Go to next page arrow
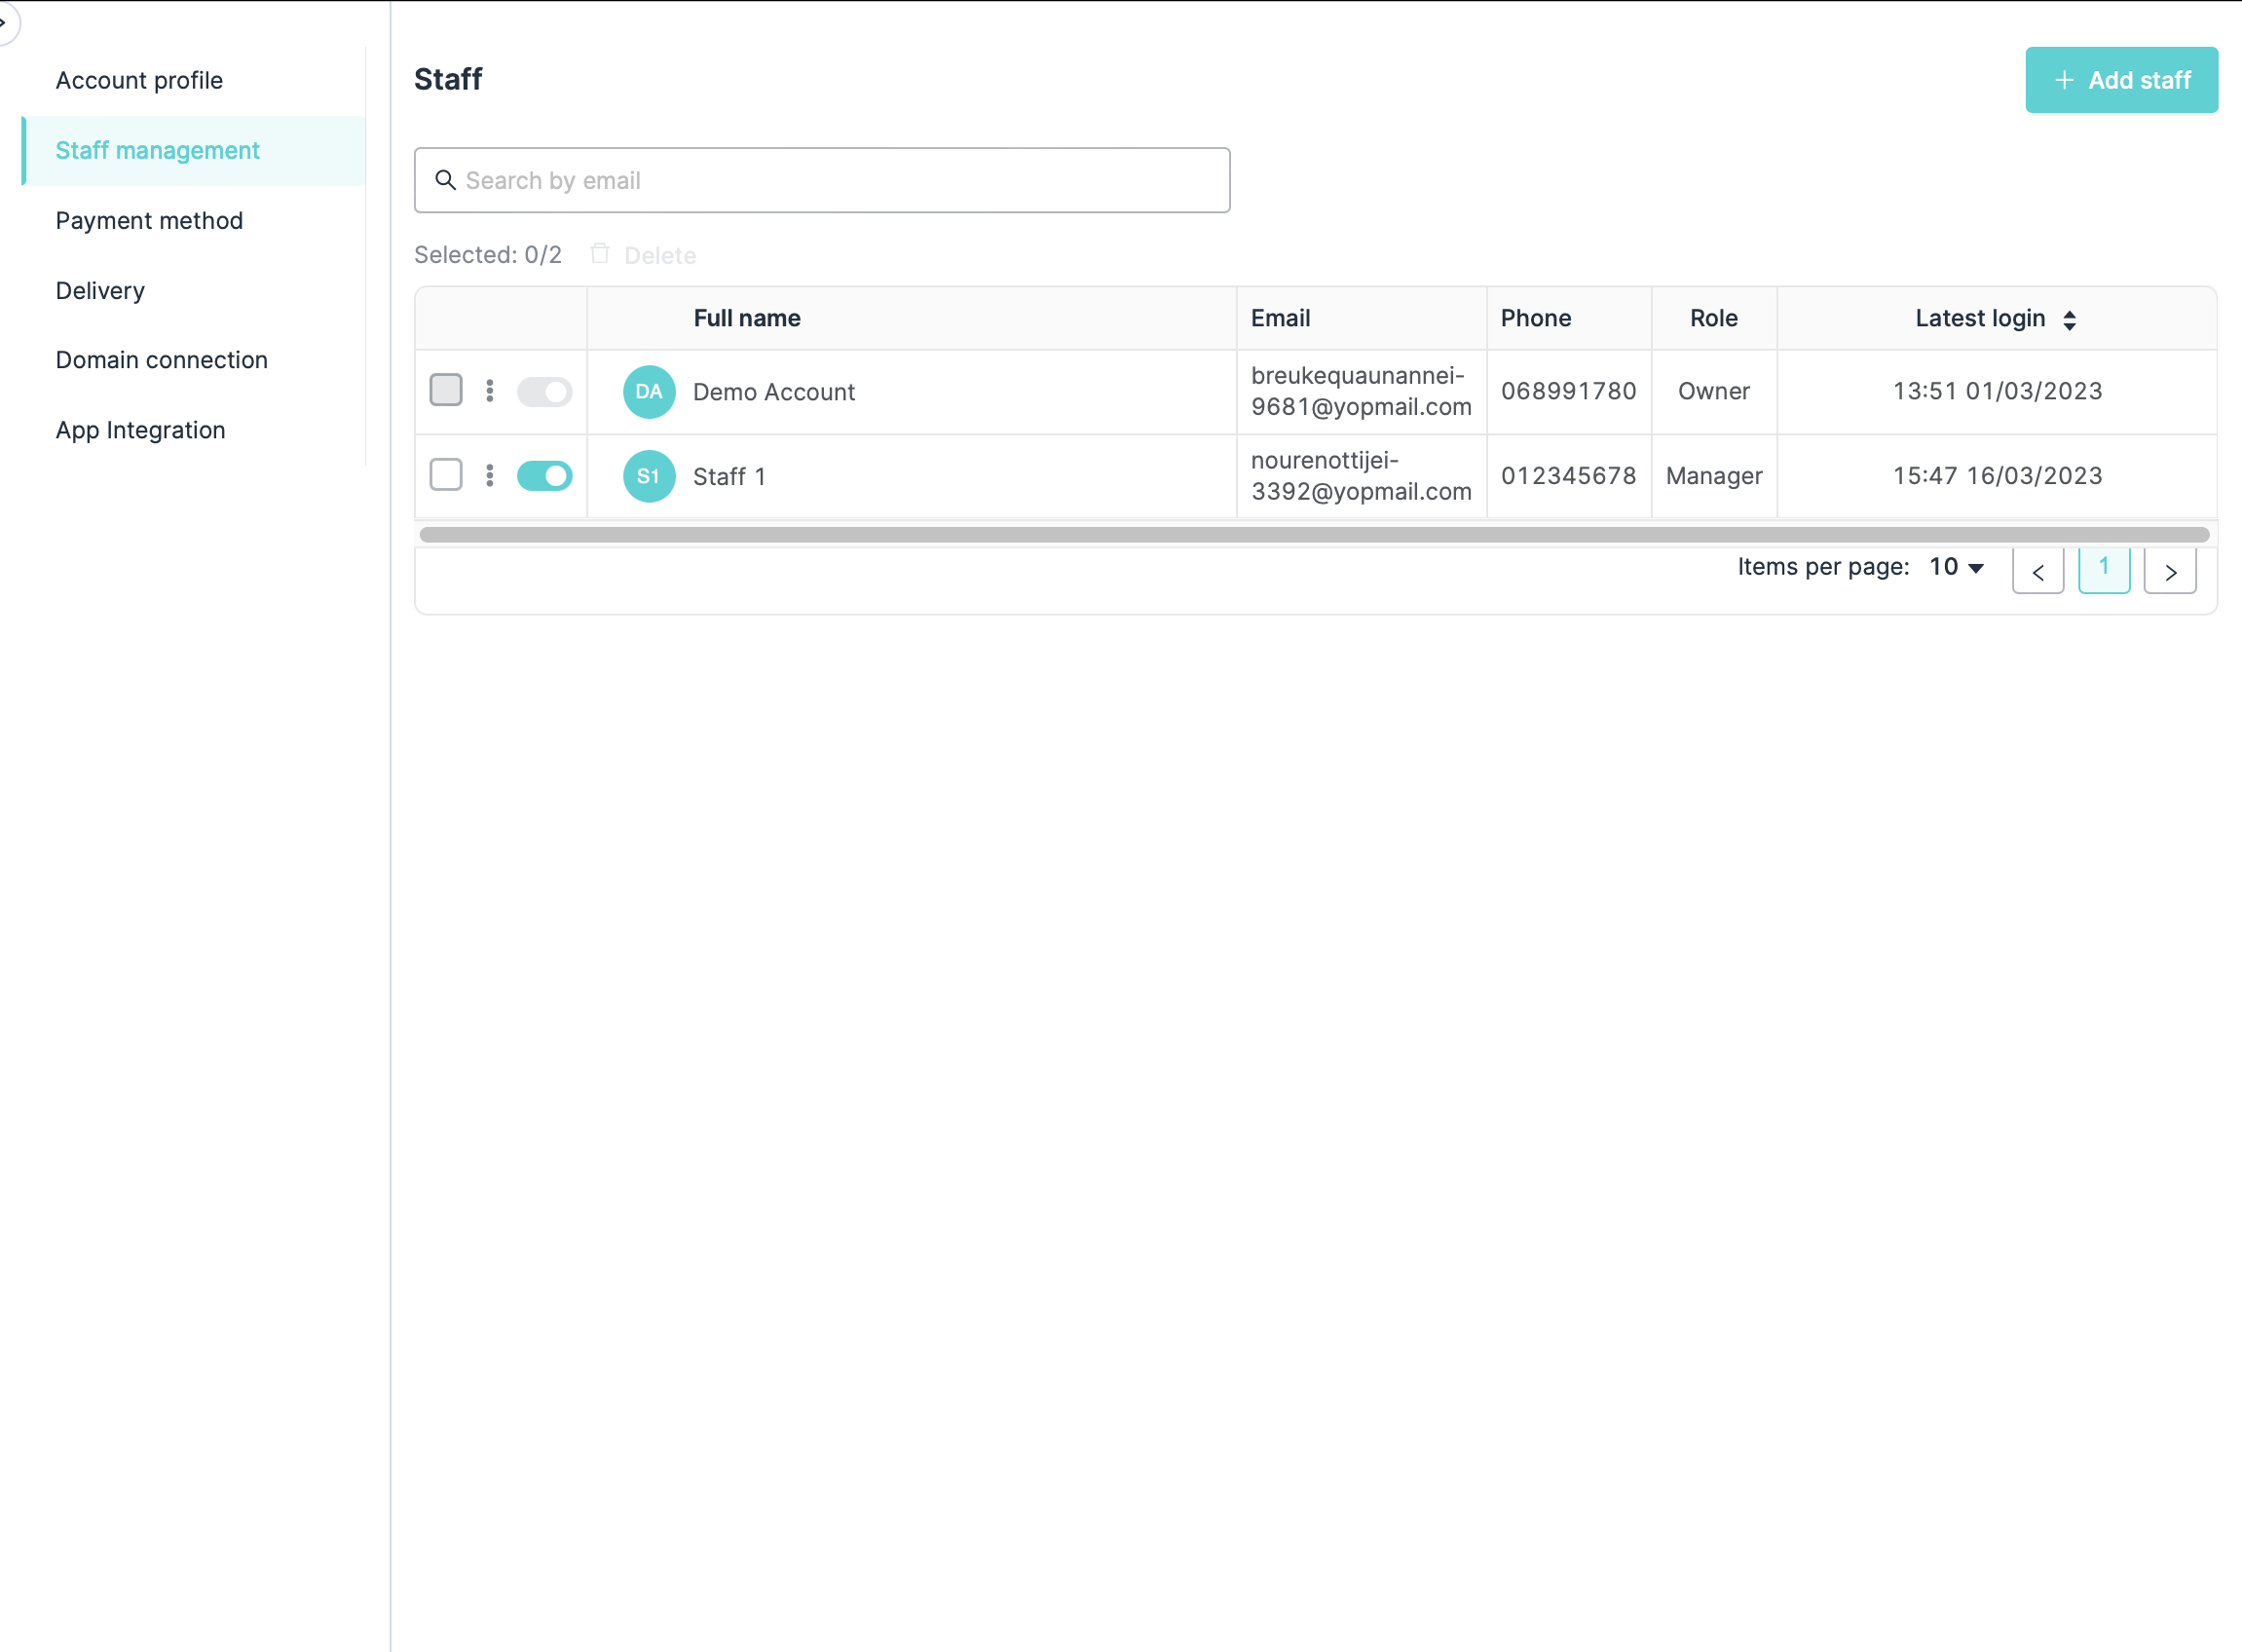Image resolution: width=2242 pixels, height=1652 pixels. pos(2170,572)
